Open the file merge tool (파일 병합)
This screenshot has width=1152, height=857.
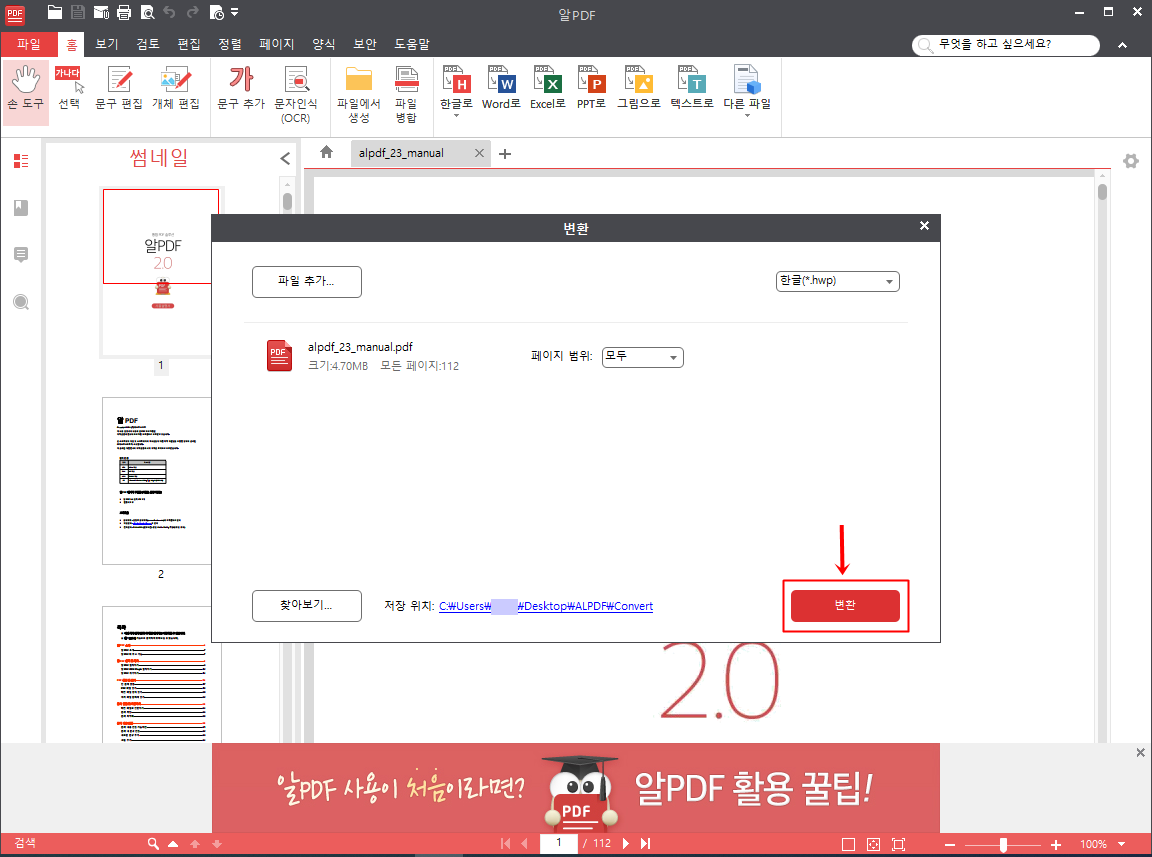406,94
